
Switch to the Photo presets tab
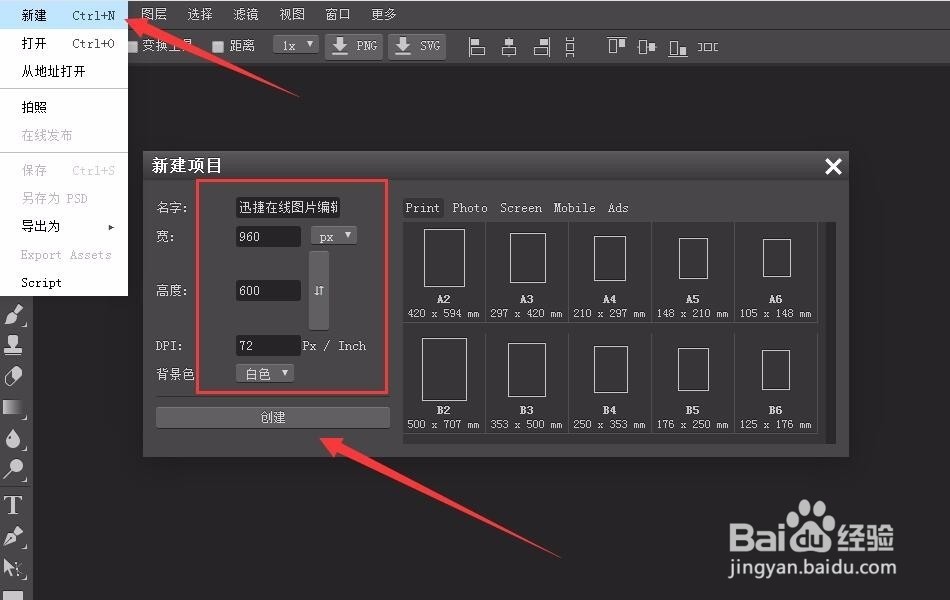click(x=470, y=208)
